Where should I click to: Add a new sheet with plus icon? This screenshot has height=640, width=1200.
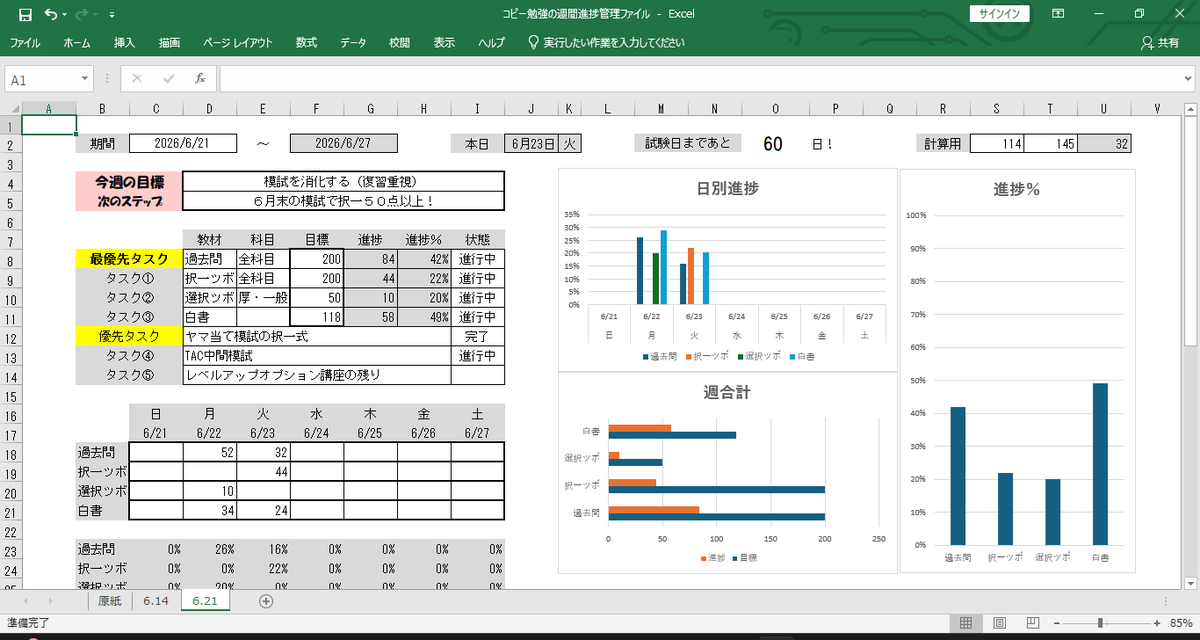click(x=266, y=601)
